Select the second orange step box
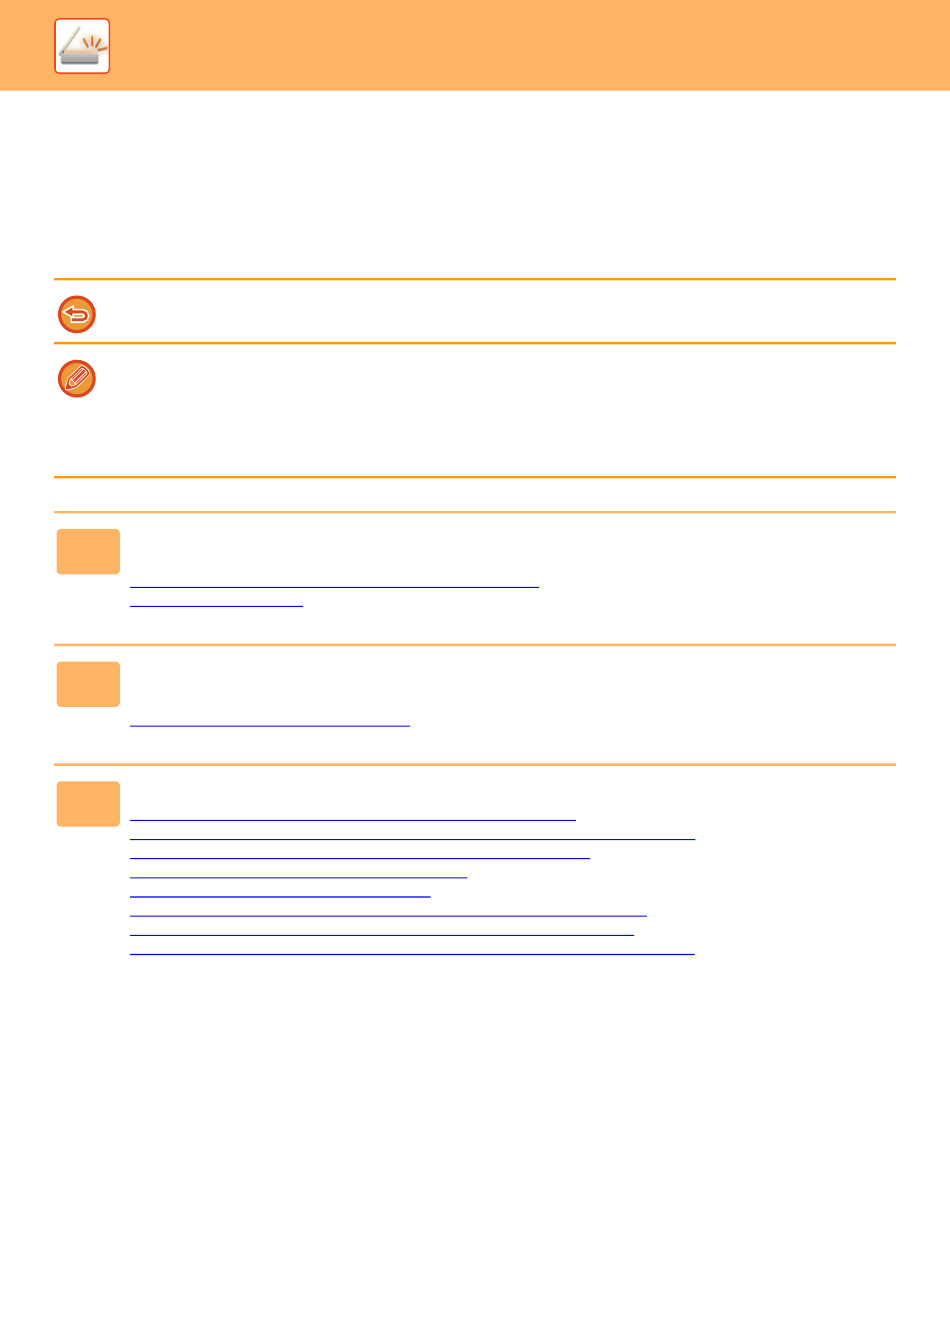Image resolution: width=950 pixels, height=1344 pixels. (88, 684)
